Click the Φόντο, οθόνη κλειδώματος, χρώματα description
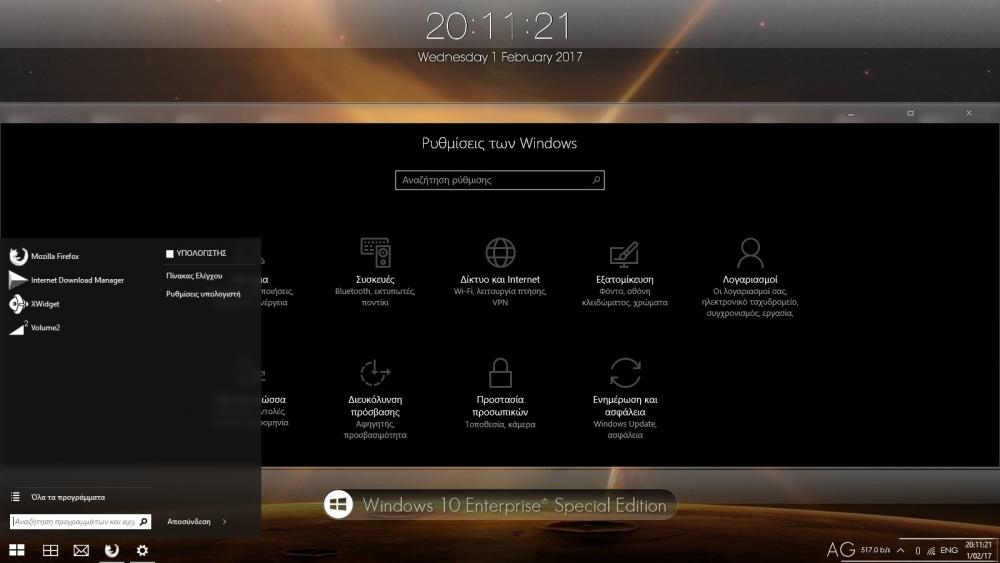The width and height of the screenshot is (1000, 563). pos(624,296)
